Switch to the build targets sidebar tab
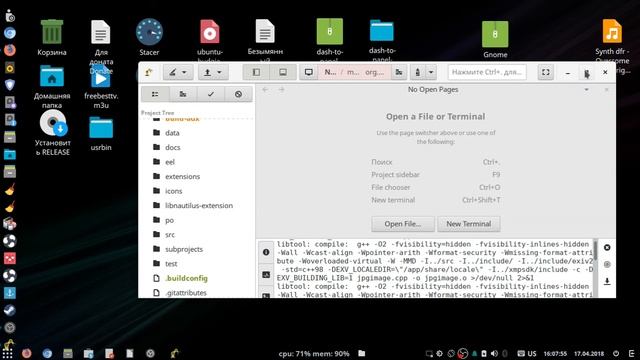The image size is (640, 360). [183, 94]
